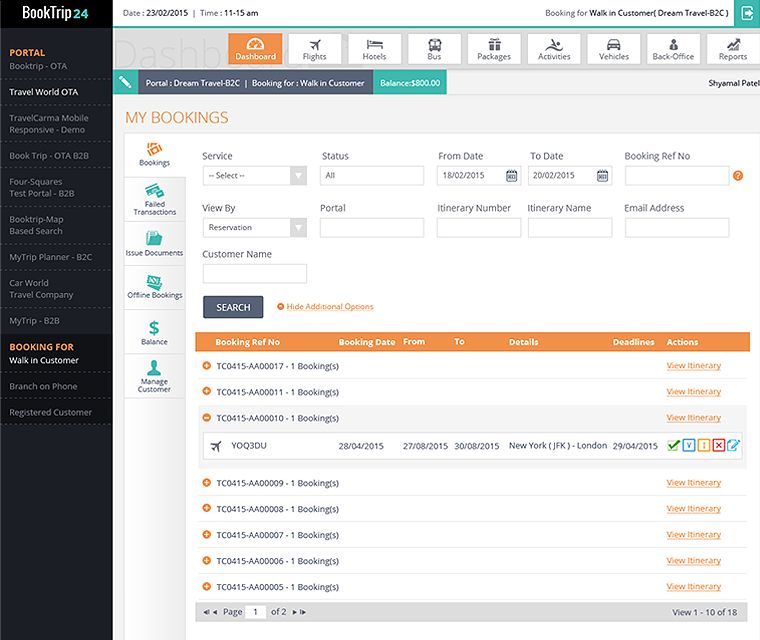Click the logout icon at top right
Image resolution: width=760 pixels, height=640 pixels.
(747, 13)
